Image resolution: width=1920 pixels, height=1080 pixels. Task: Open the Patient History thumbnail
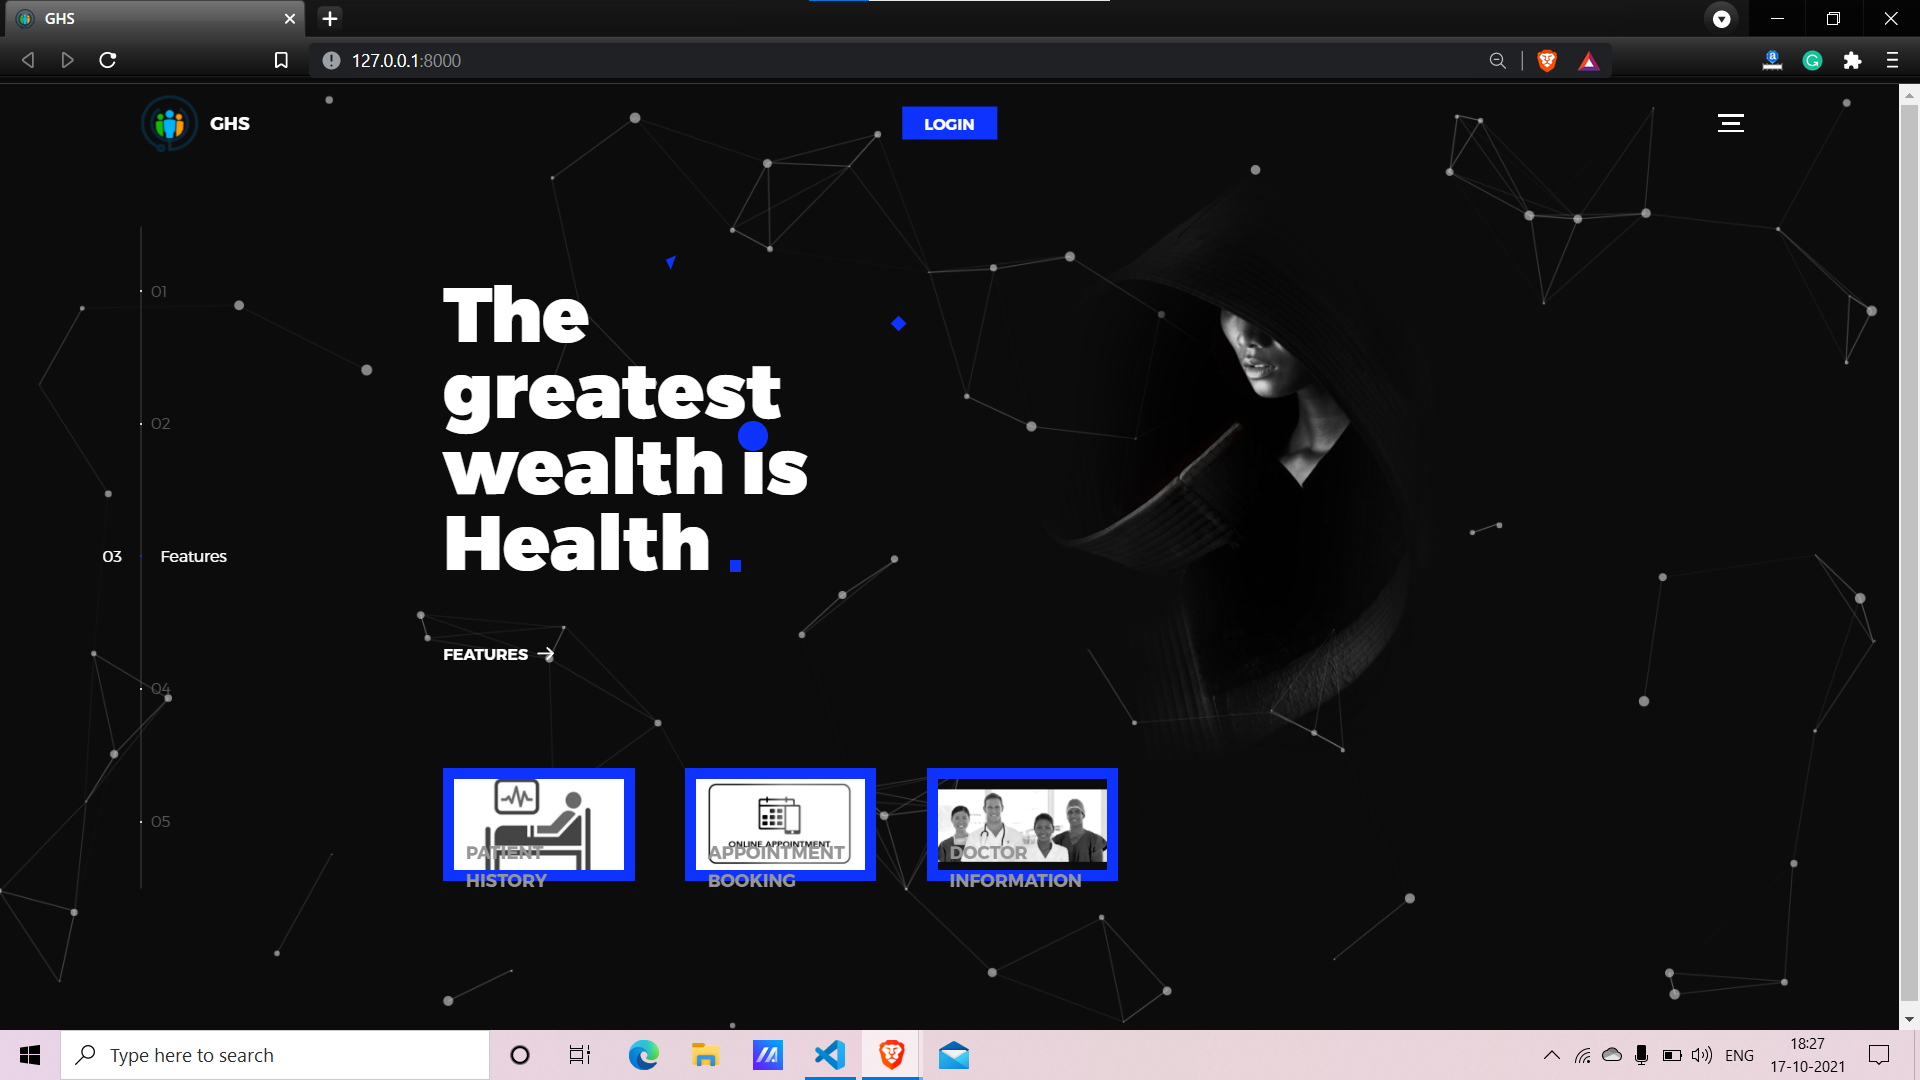coord(538,824)
